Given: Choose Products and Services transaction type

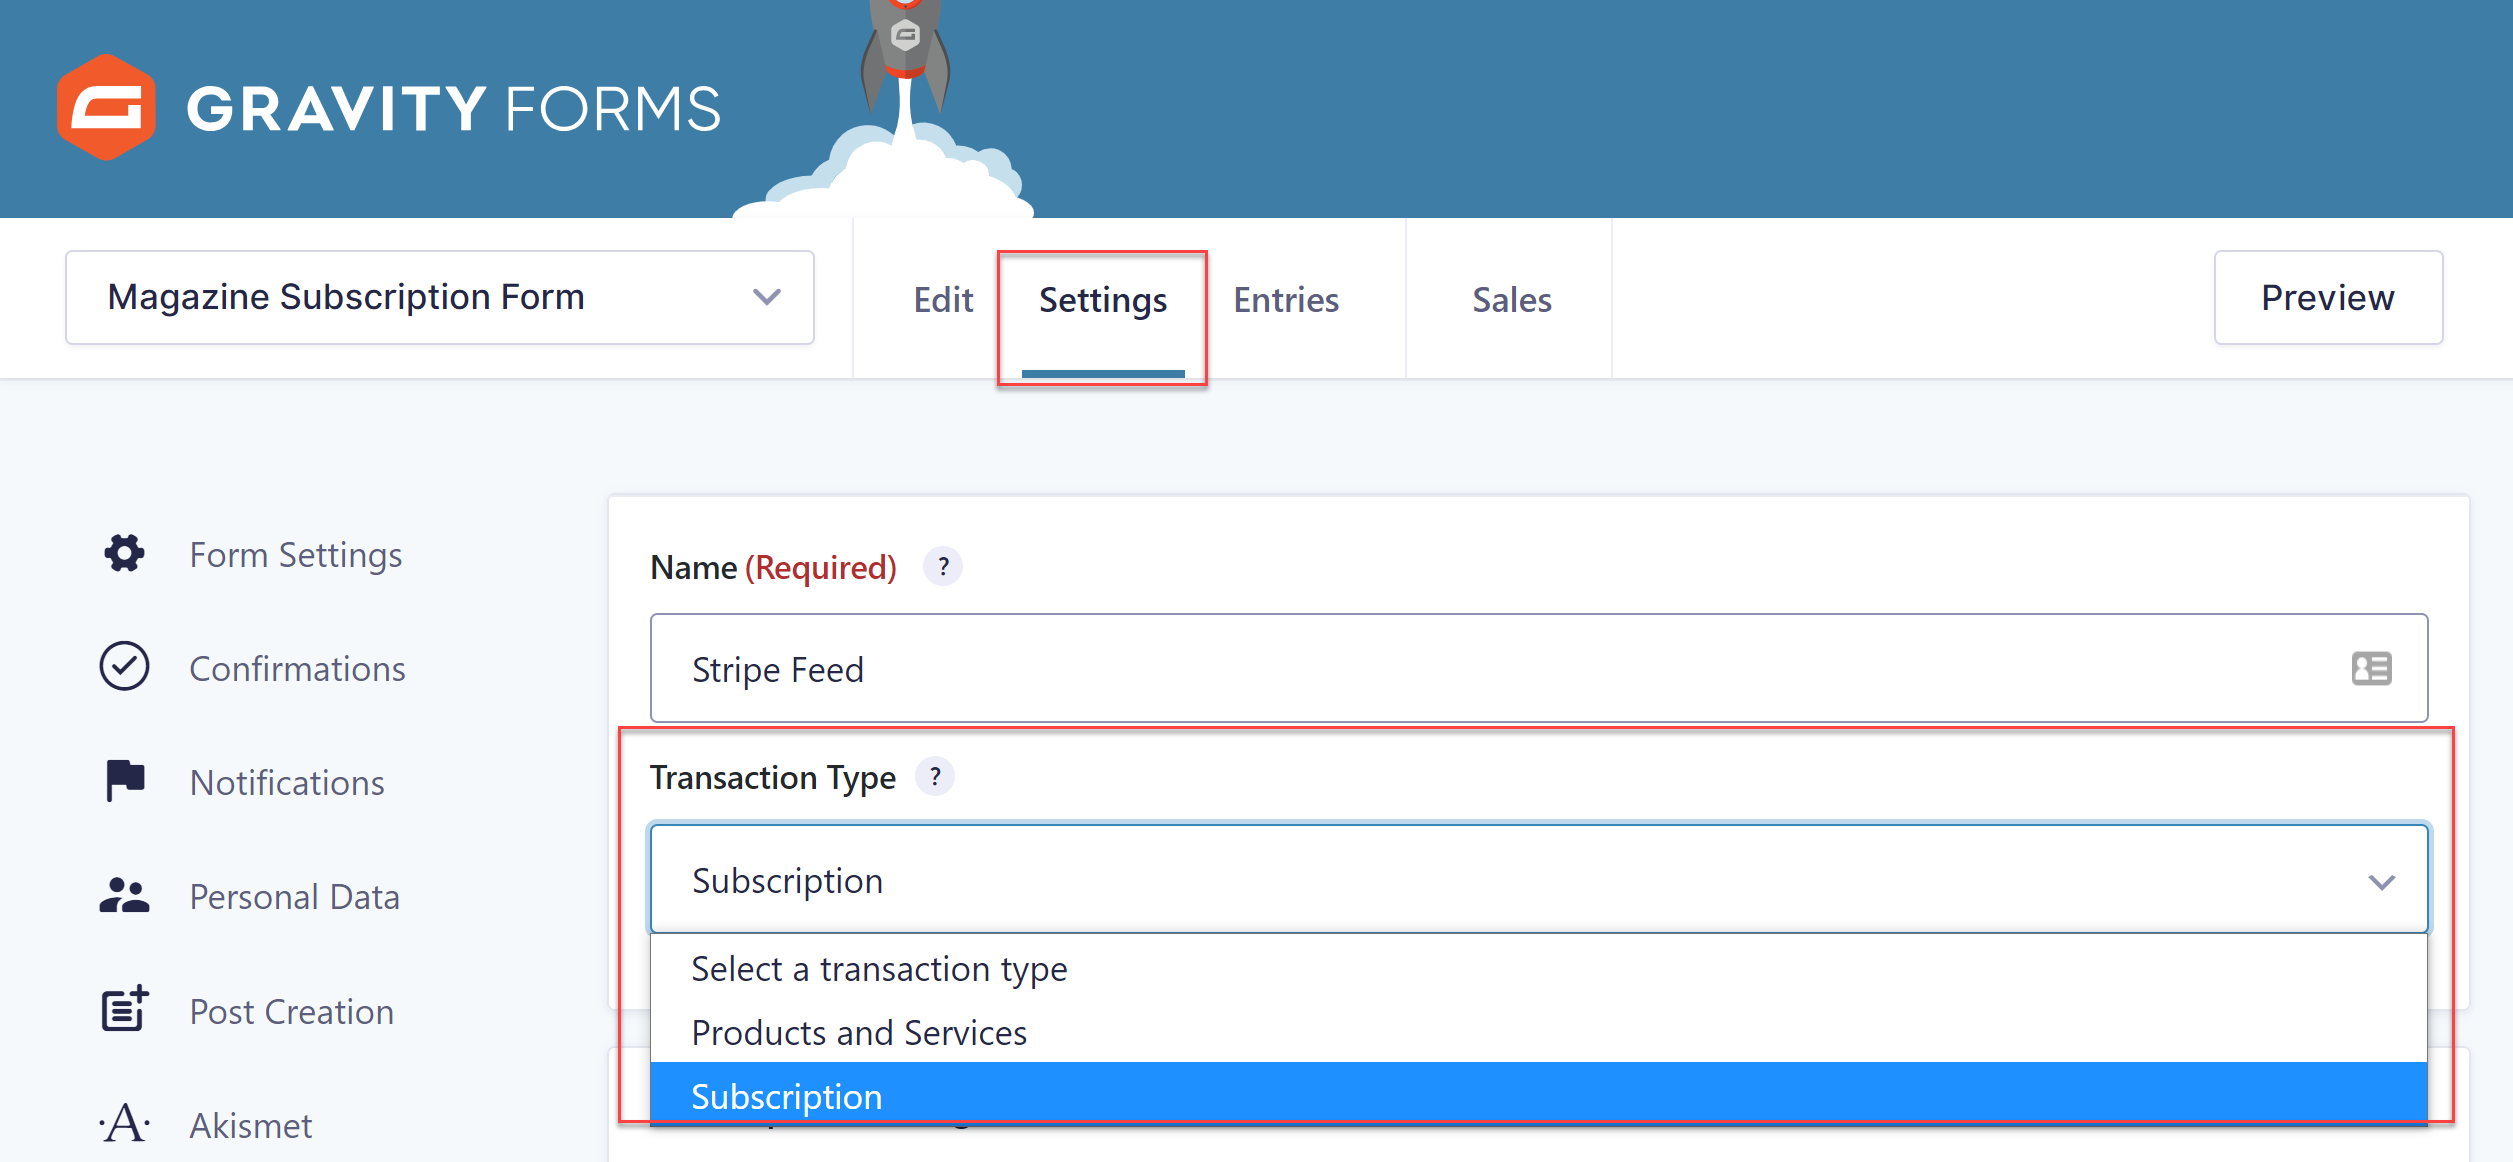Looking at the screenshot, I should (x=858, y=1032).
